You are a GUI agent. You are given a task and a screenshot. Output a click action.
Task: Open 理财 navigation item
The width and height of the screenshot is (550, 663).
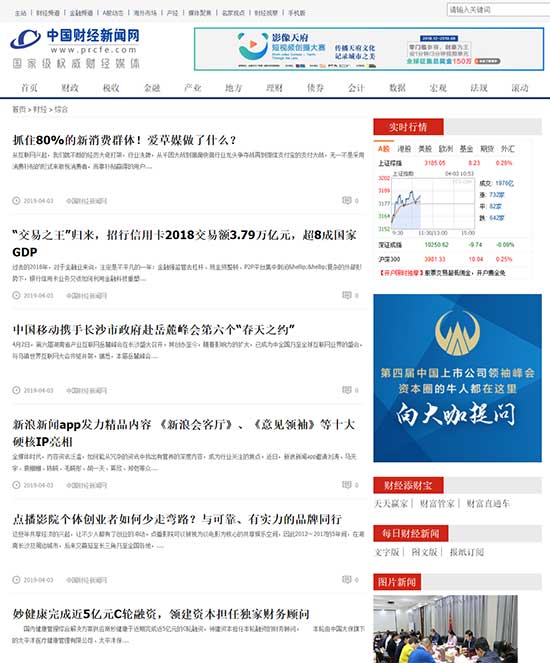275,88
